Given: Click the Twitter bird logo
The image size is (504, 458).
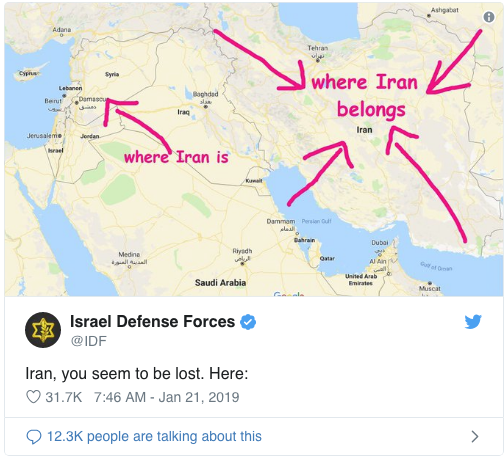Looking at the screenshot, I should 473,321.
